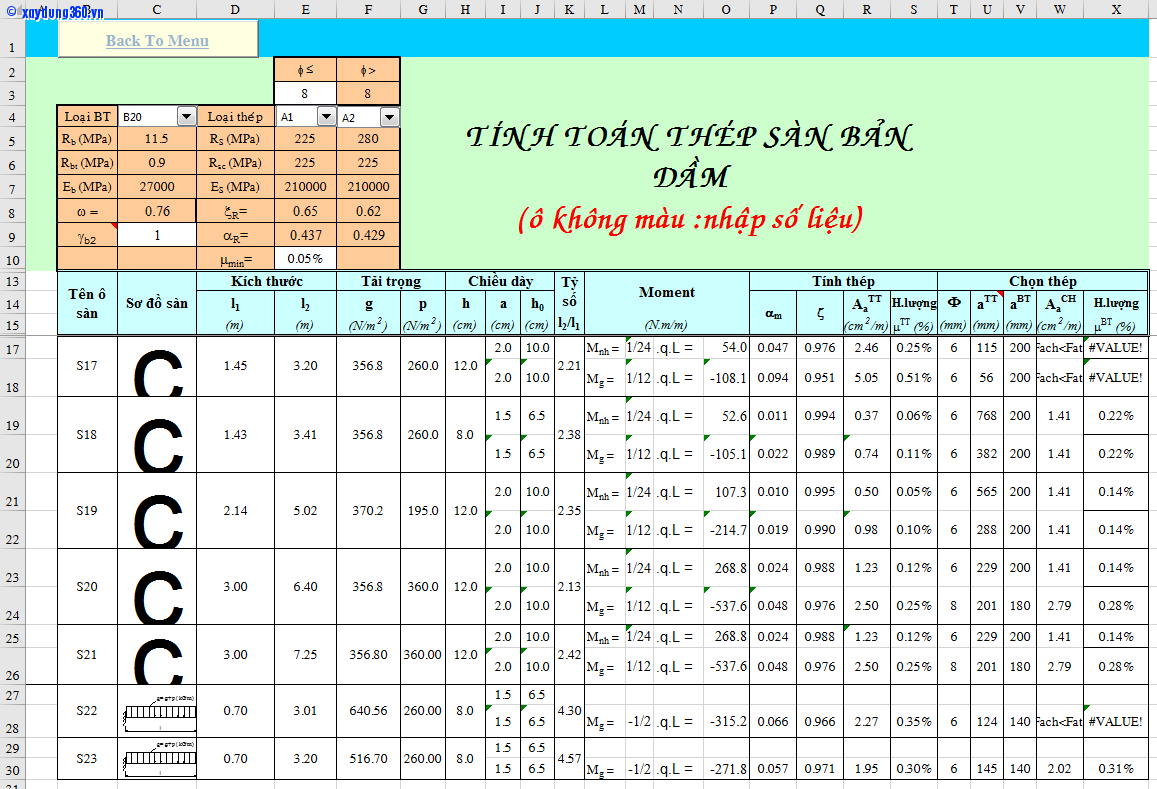
Task: Expand the A1 steel type dropdown
Action: 326,117
